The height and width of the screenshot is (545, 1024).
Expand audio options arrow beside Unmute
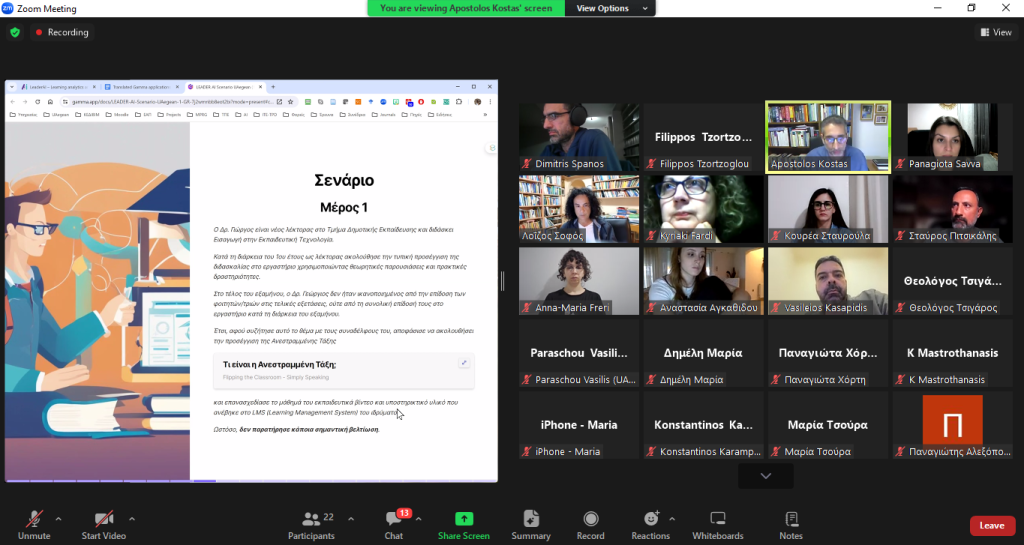tap(58, 519)
